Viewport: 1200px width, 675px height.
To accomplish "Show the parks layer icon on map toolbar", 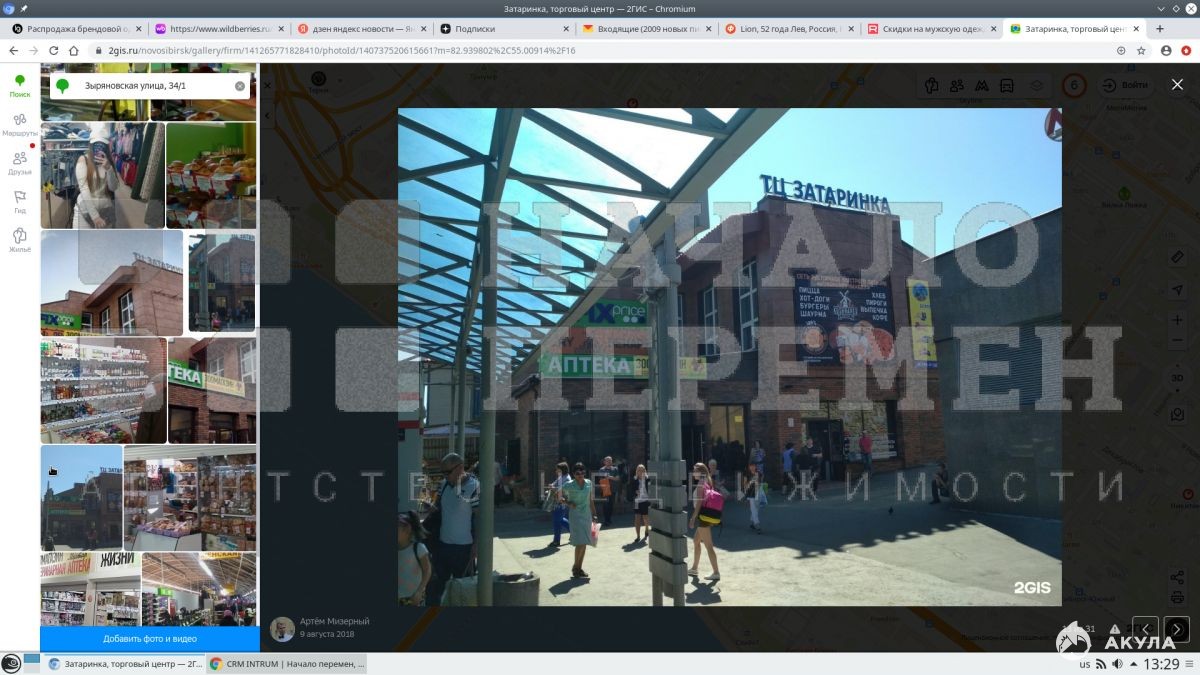I will (932, 85).
